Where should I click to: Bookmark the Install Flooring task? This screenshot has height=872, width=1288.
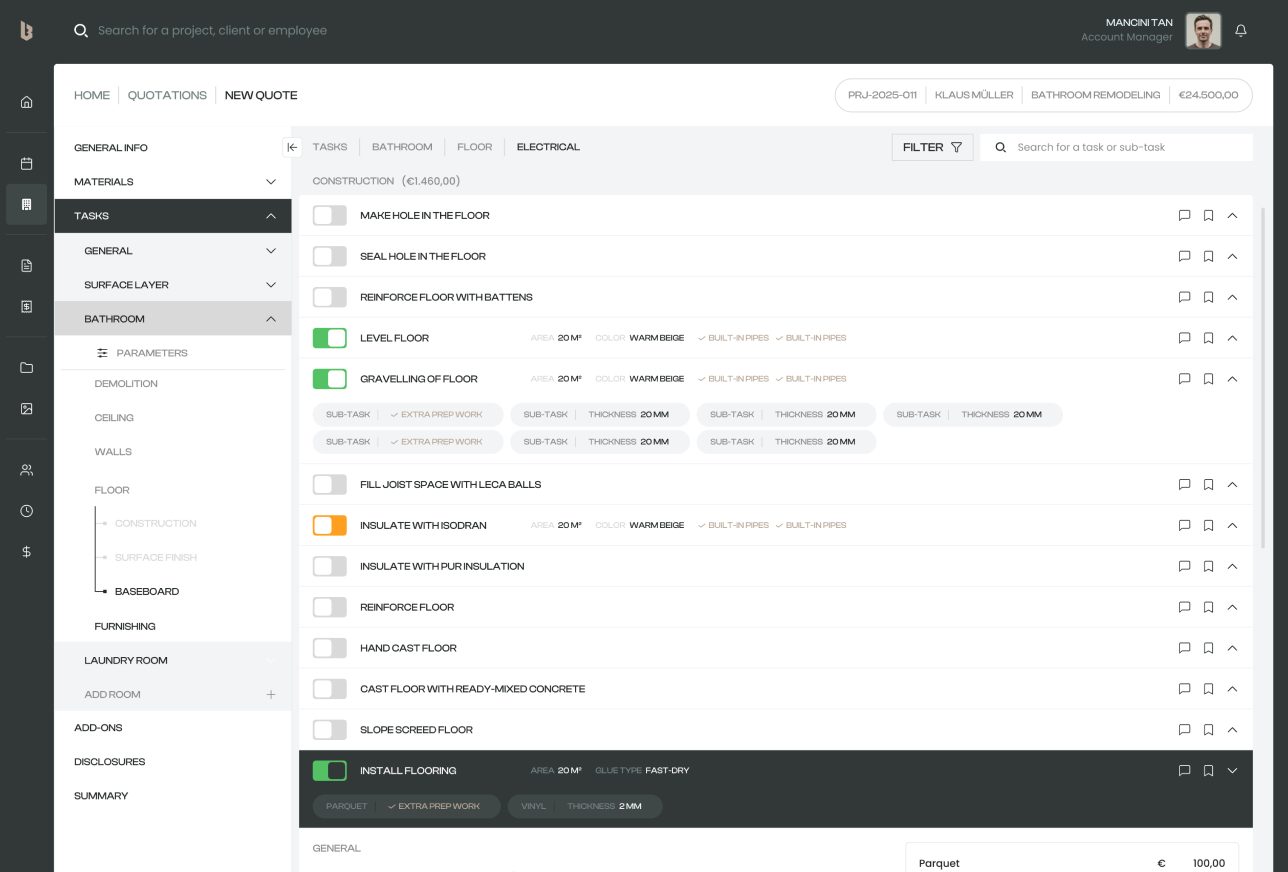pos(1208,771)
